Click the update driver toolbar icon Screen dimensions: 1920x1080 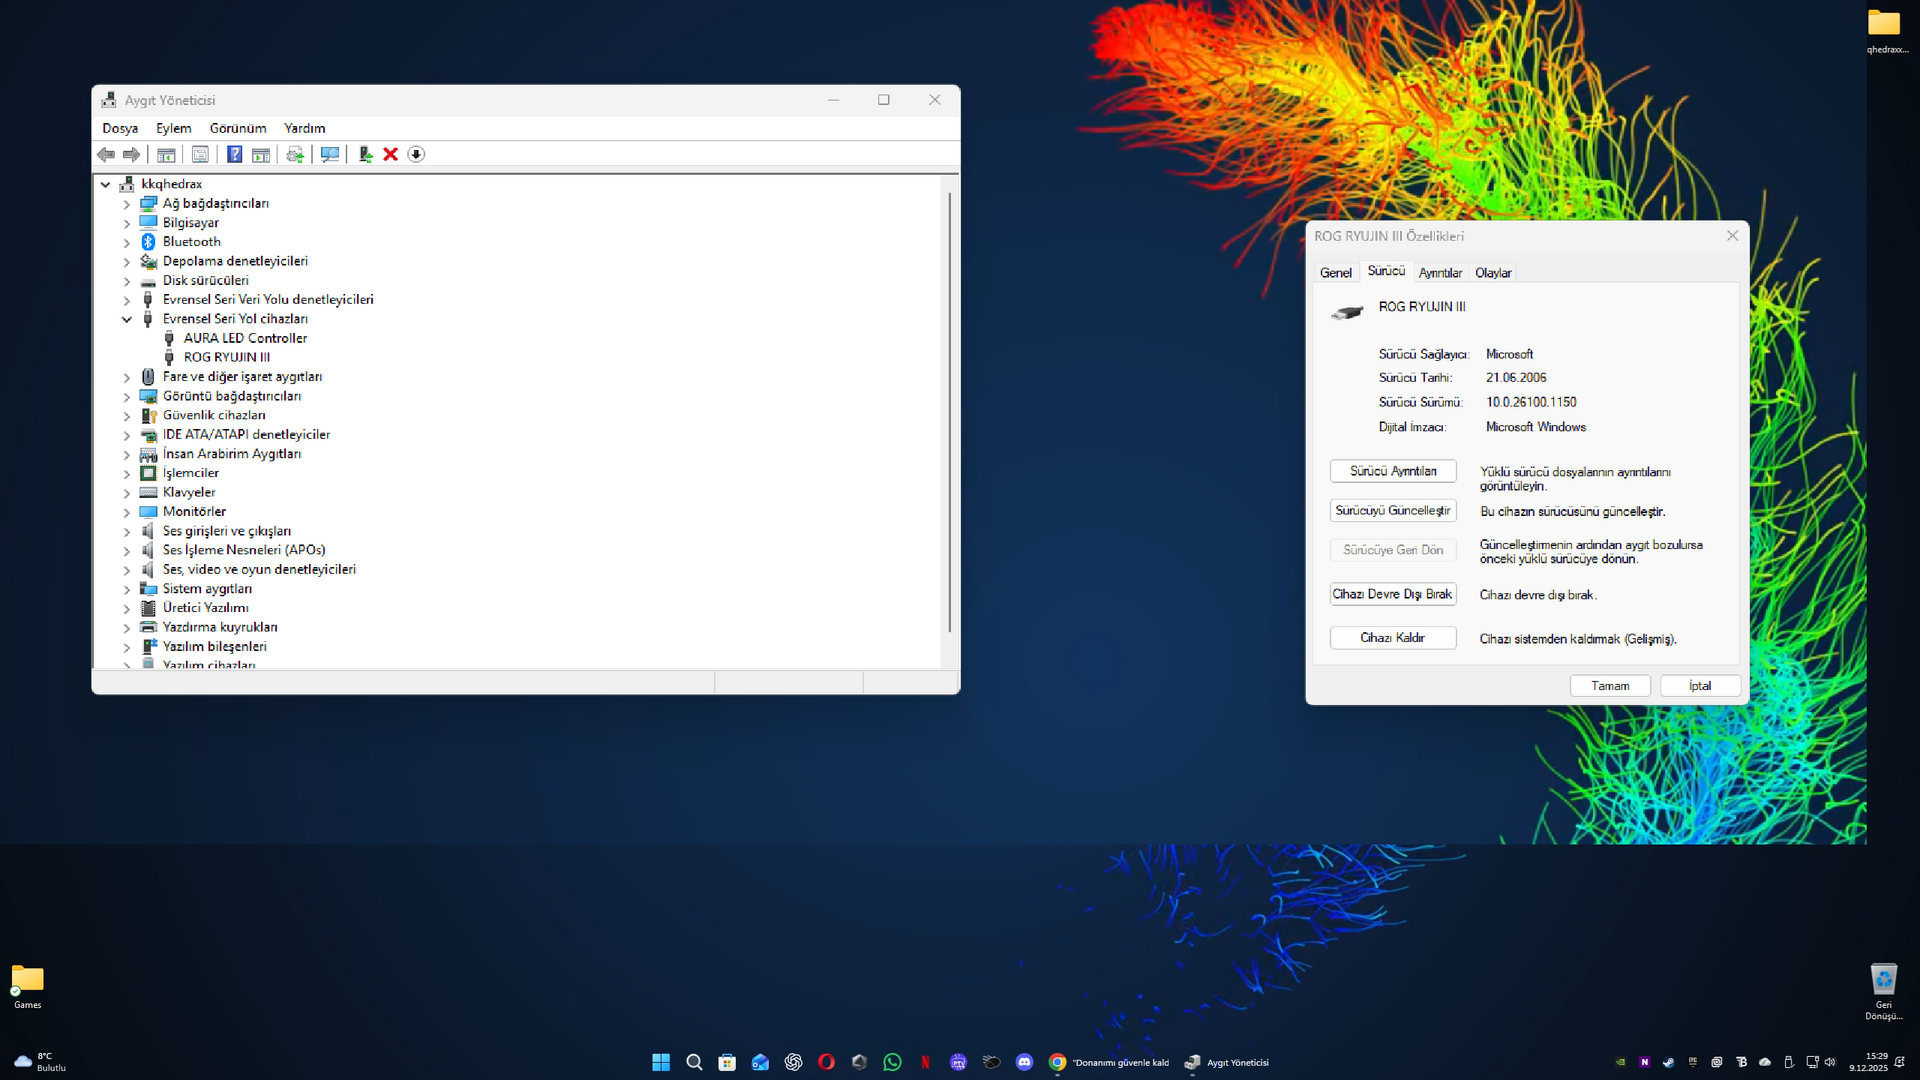click(x=295, y=154)
